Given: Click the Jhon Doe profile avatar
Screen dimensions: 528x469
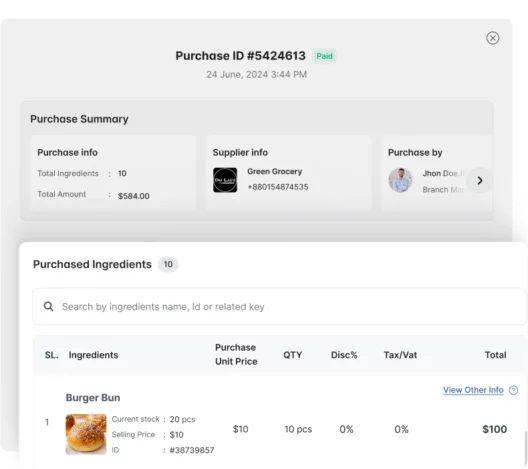Looking at the screenshot, I should click(400, 180).
